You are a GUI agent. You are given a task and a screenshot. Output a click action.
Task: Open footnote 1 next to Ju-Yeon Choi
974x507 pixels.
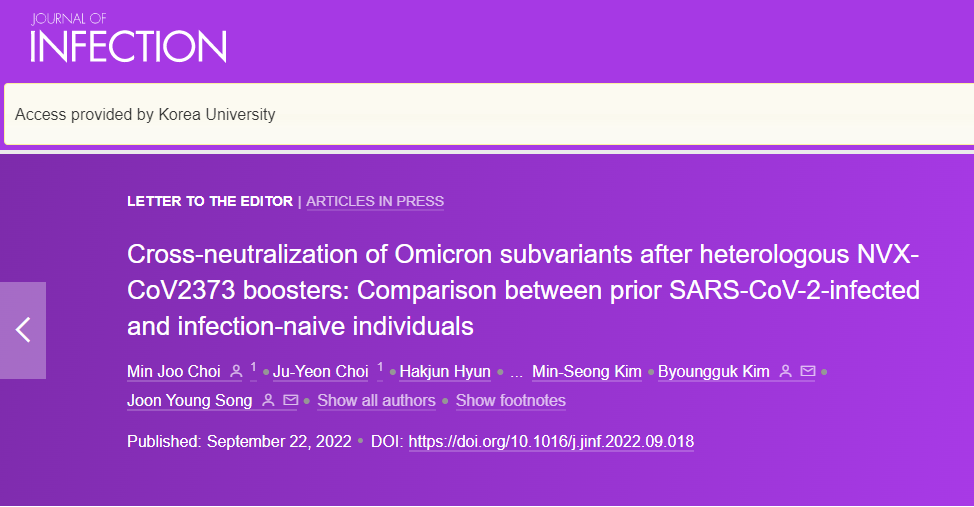pos(380,368)
